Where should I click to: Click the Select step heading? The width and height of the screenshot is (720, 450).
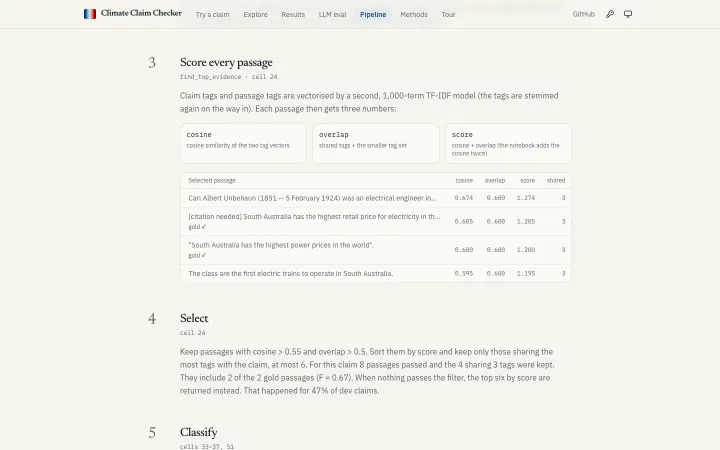(194, 318)
